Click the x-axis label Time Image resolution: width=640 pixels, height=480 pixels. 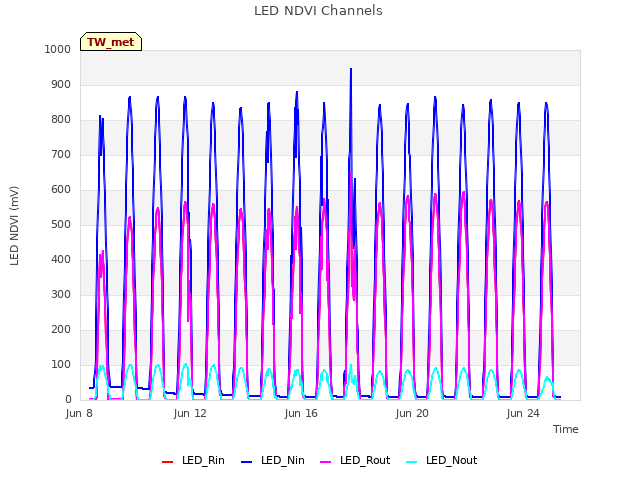565,429
